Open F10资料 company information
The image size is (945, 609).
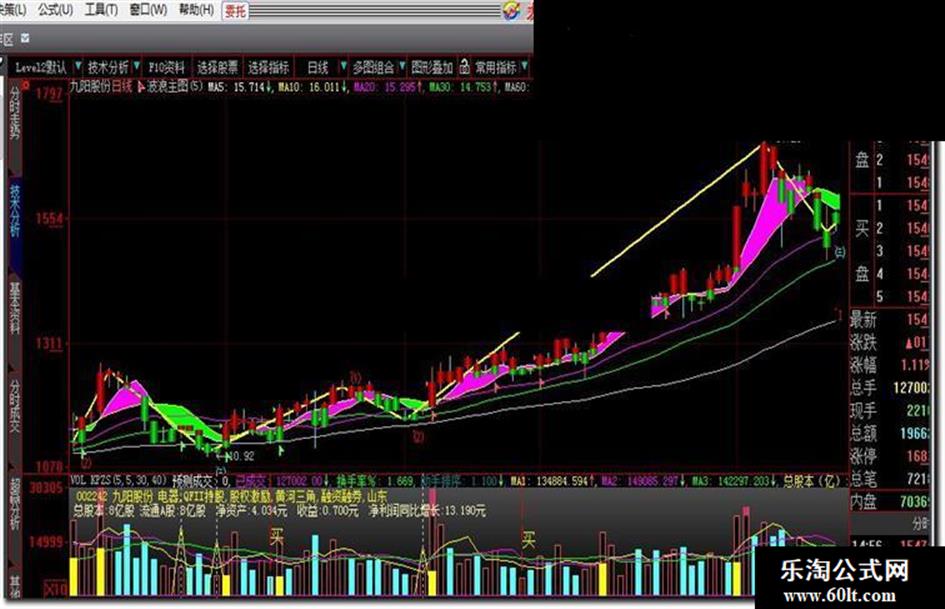(x=166, y=67)
